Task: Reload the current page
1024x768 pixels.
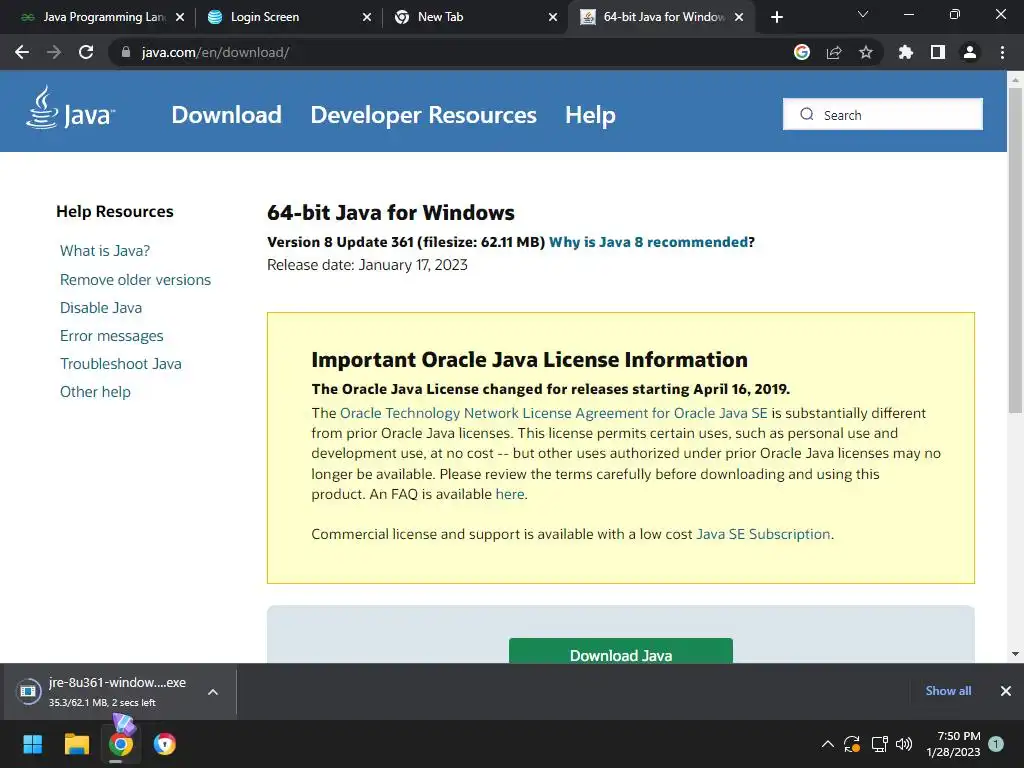Action: pos(86,52)
